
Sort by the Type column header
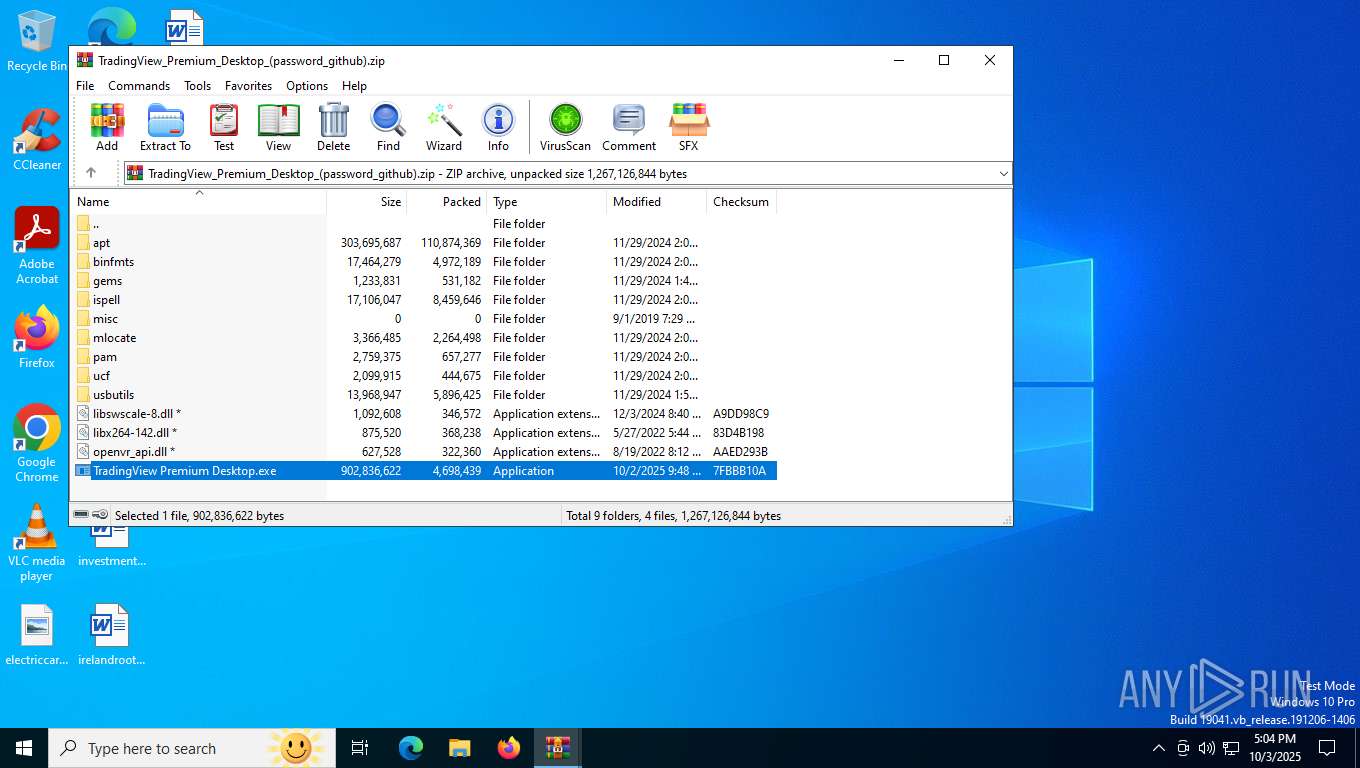coord(546,202)
